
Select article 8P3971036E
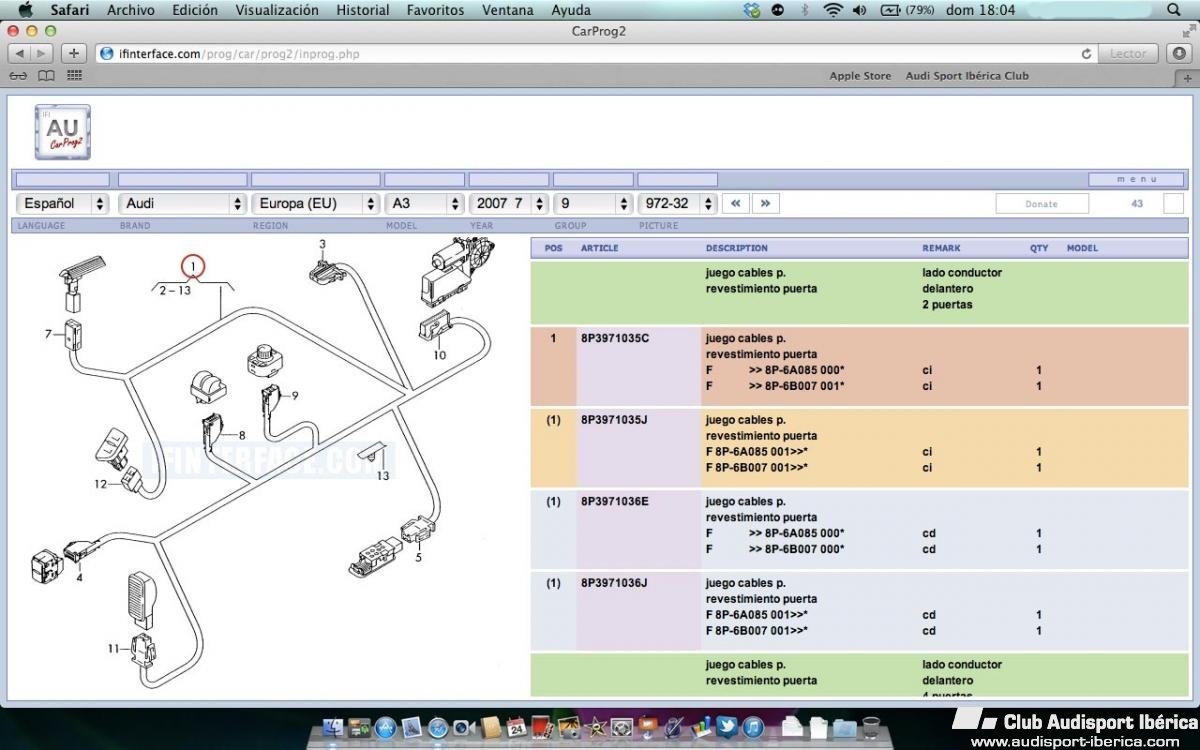click(x=615, y=502)
